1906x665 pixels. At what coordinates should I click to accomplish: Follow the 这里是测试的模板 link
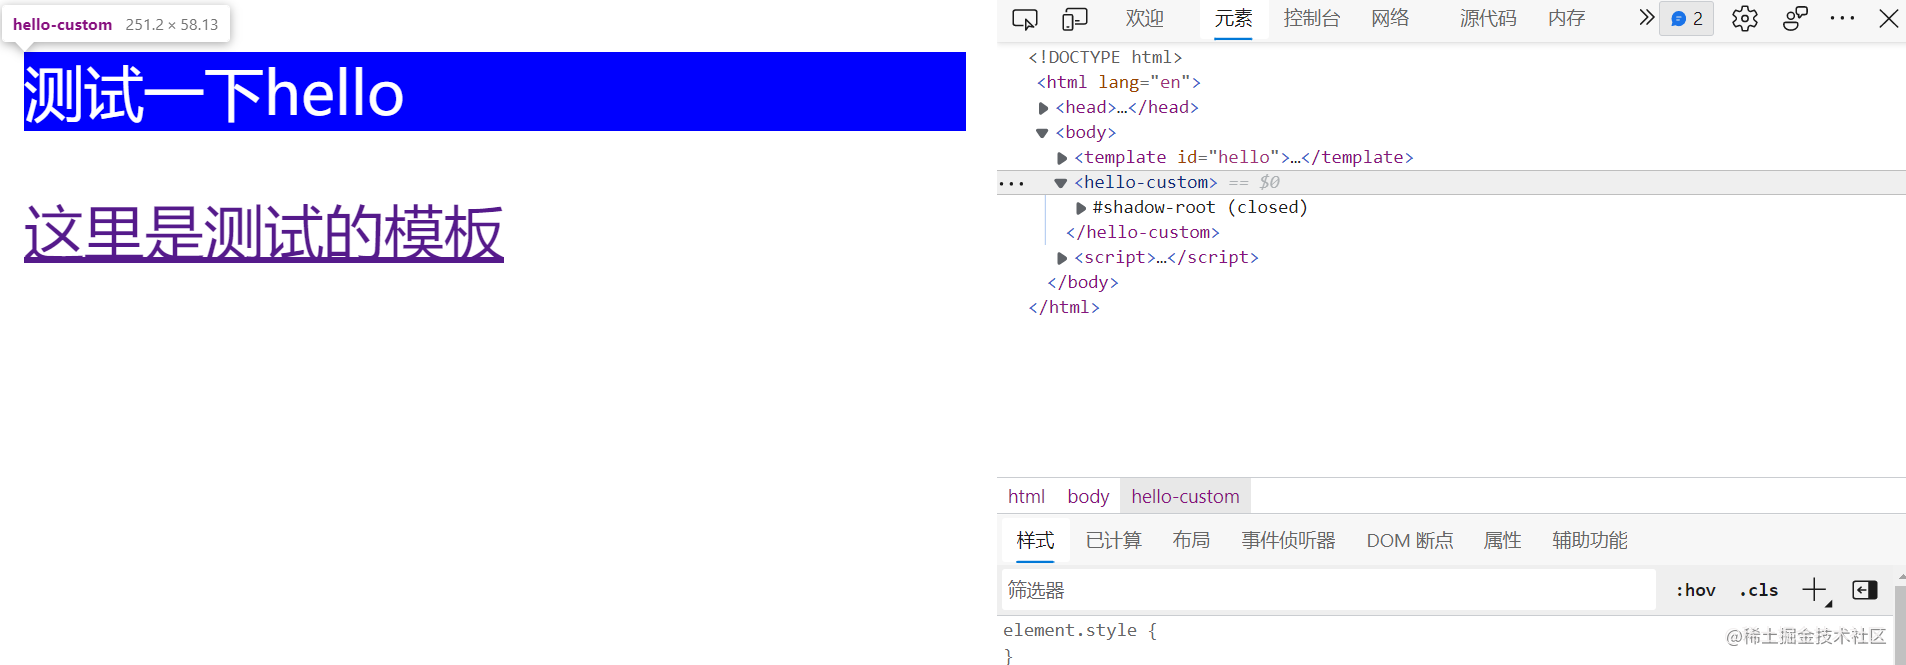pos(264,233)
